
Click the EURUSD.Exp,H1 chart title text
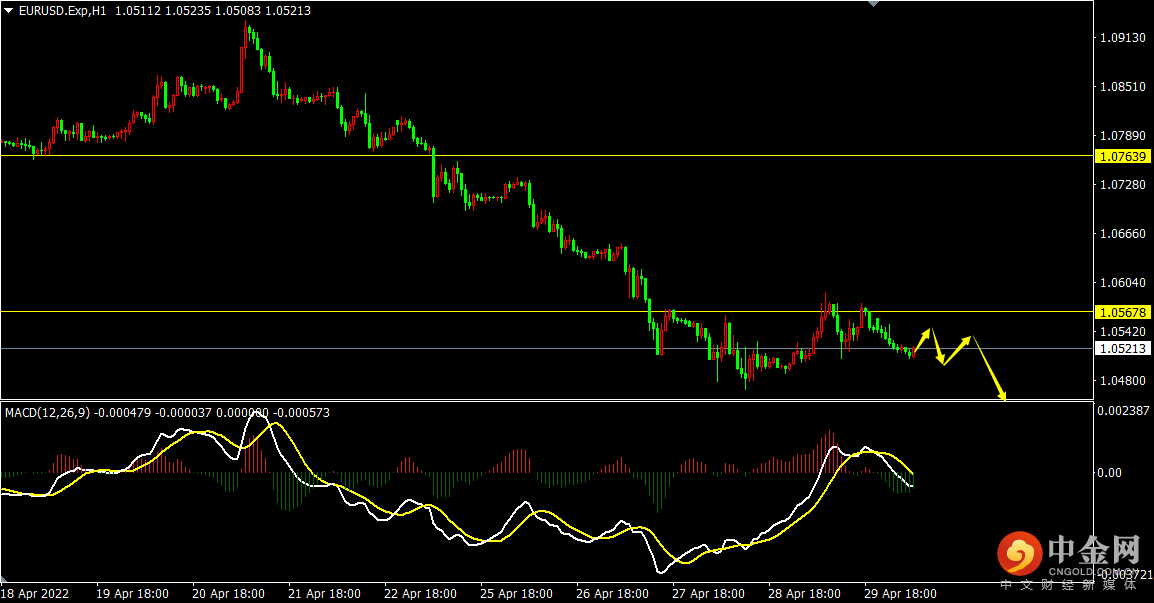point(63,11)
